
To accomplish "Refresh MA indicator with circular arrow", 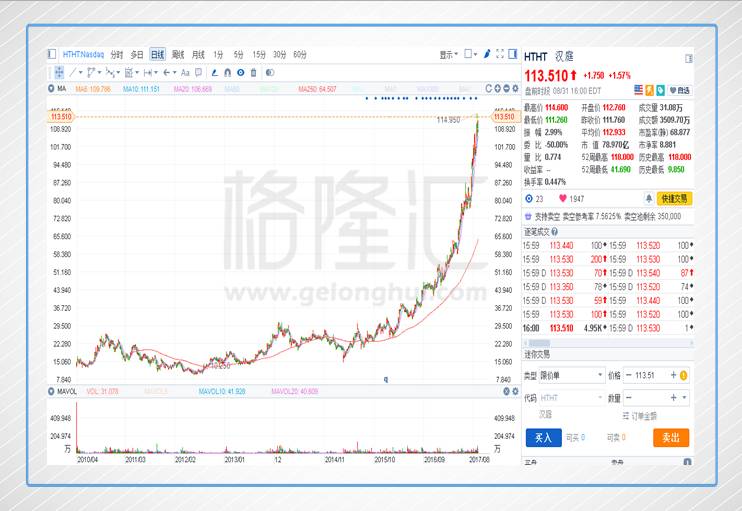I will point(489,88).
